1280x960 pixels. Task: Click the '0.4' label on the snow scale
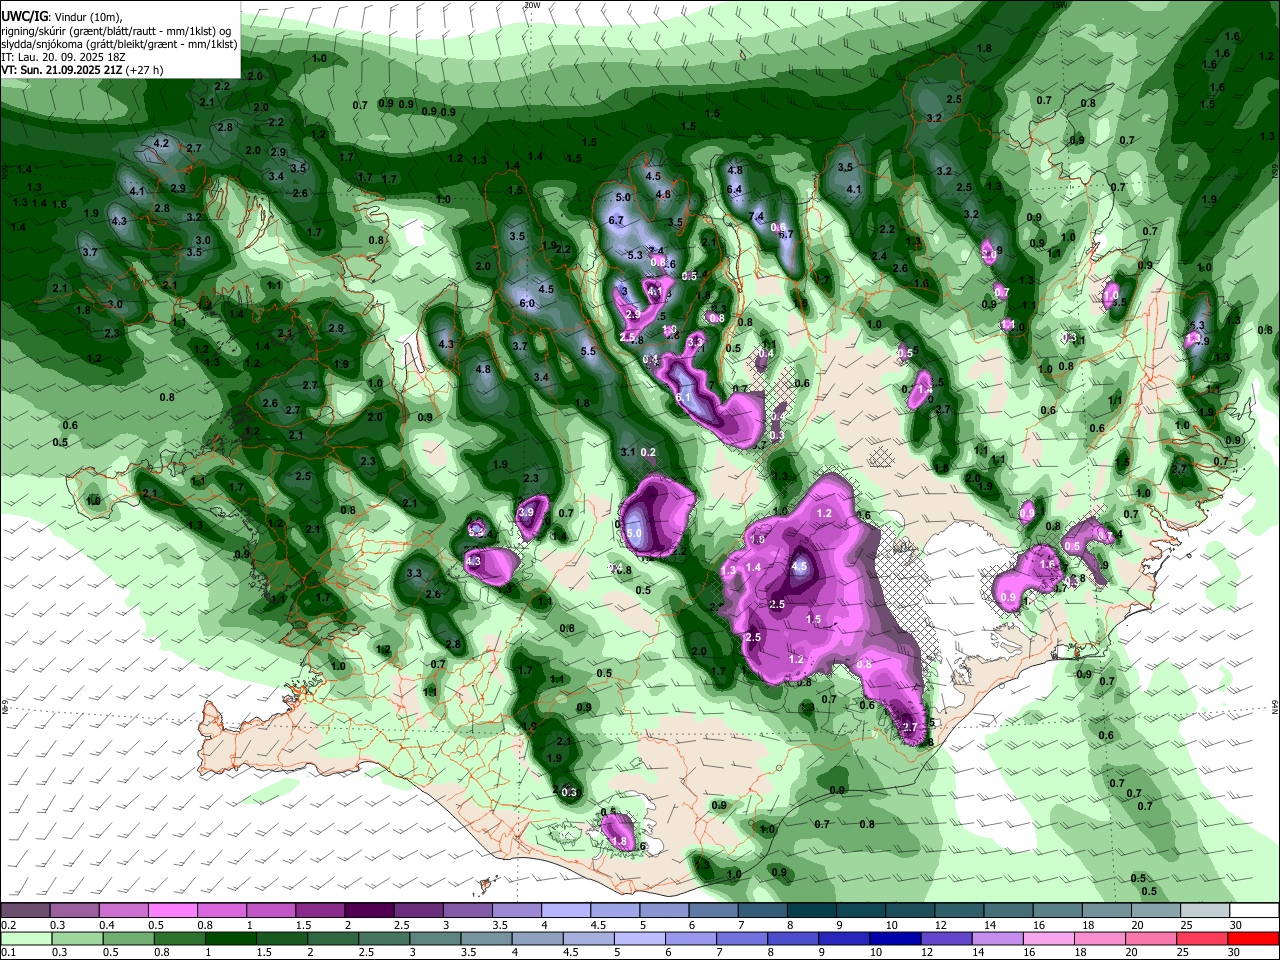click(x=107, y=925)
